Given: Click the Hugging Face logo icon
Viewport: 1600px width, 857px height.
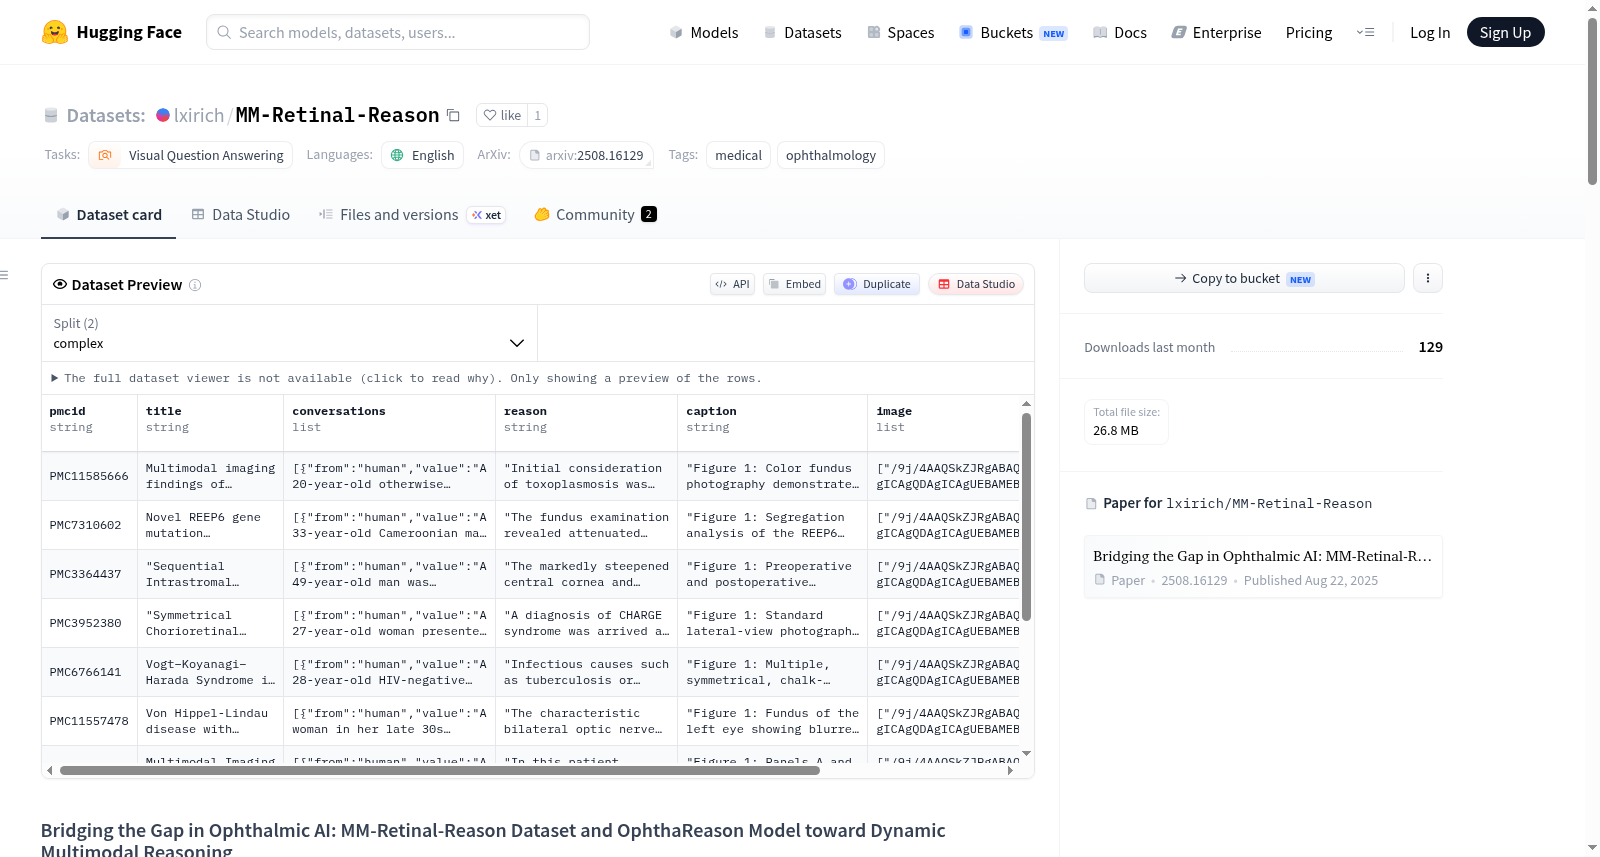Looking at the screenshot, I should pos(55,32).
